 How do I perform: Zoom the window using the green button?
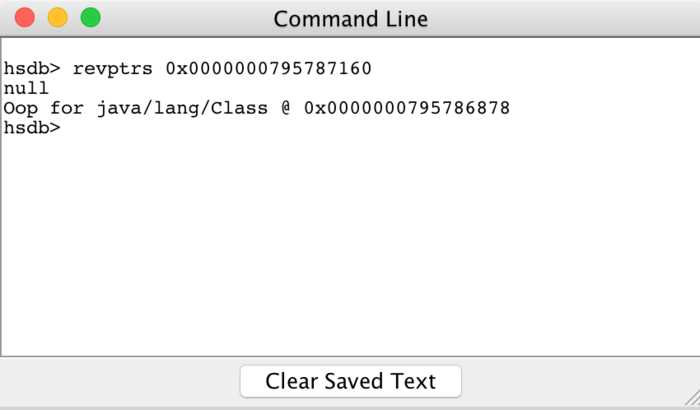(91, 18)
